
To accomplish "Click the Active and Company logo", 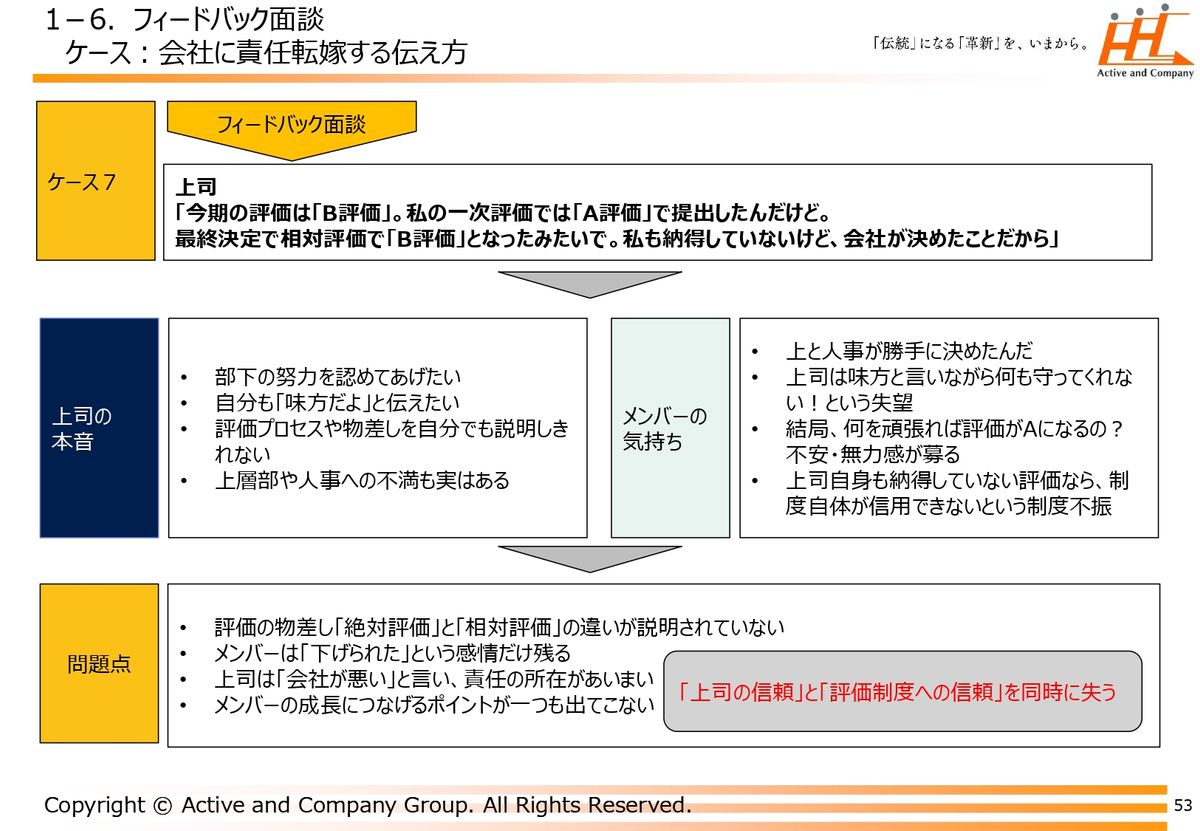I will 1145,42.
